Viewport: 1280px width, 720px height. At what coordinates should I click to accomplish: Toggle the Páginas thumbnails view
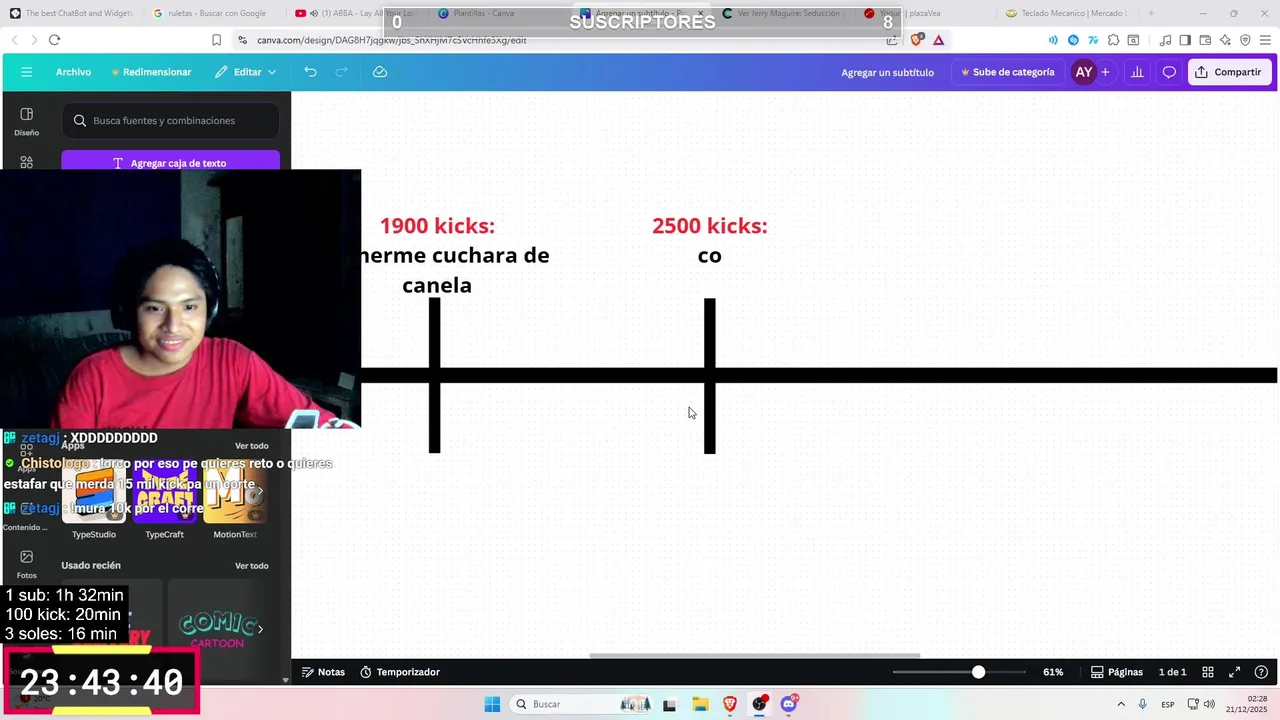(1116, 672)
